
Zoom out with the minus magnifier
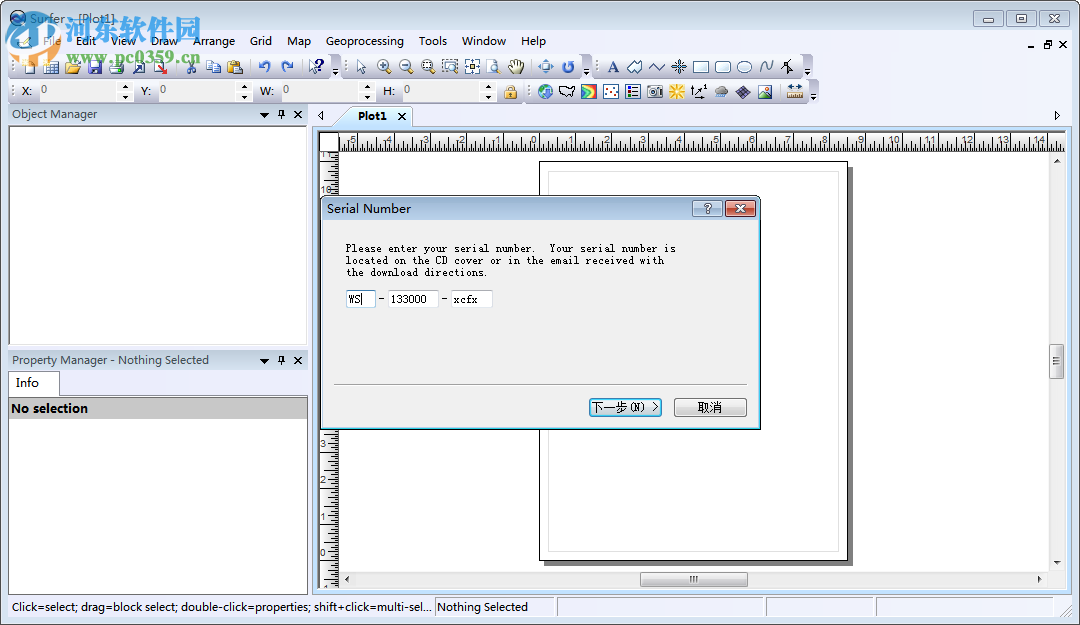[x=406, y=67]
